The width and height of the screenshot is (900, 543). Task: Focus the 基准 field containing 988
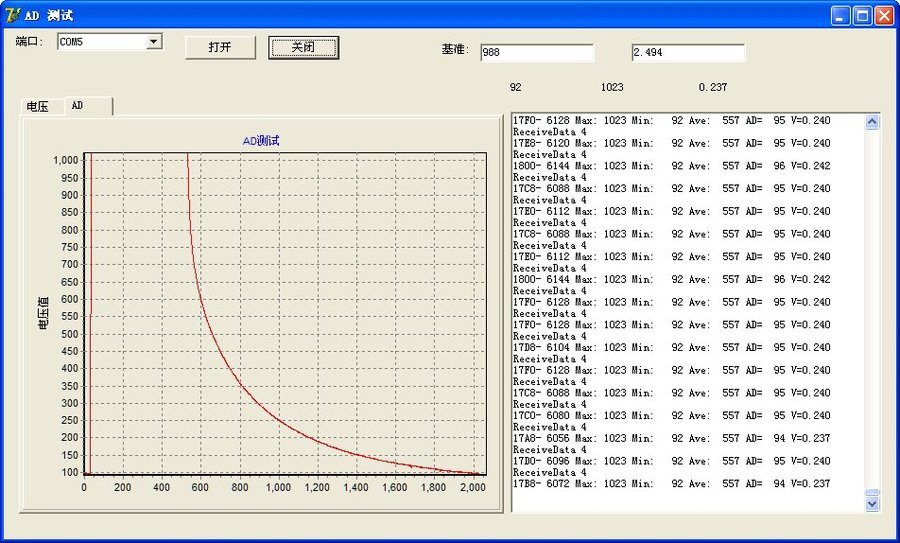(x=536, y=53)
